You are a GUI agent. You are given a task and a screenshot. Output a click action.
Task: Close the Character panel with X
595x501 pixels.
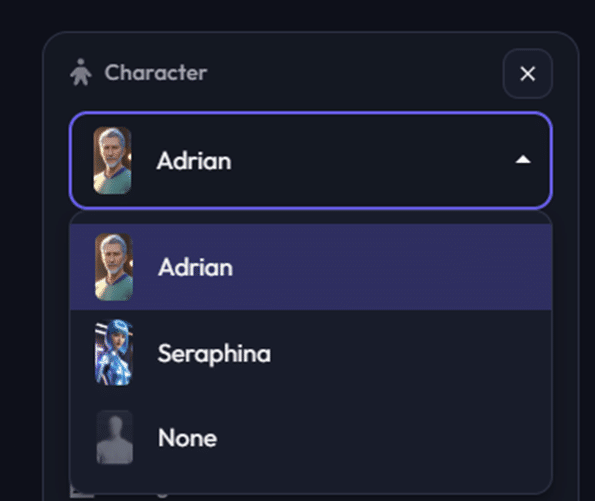[x=527, y=74]
